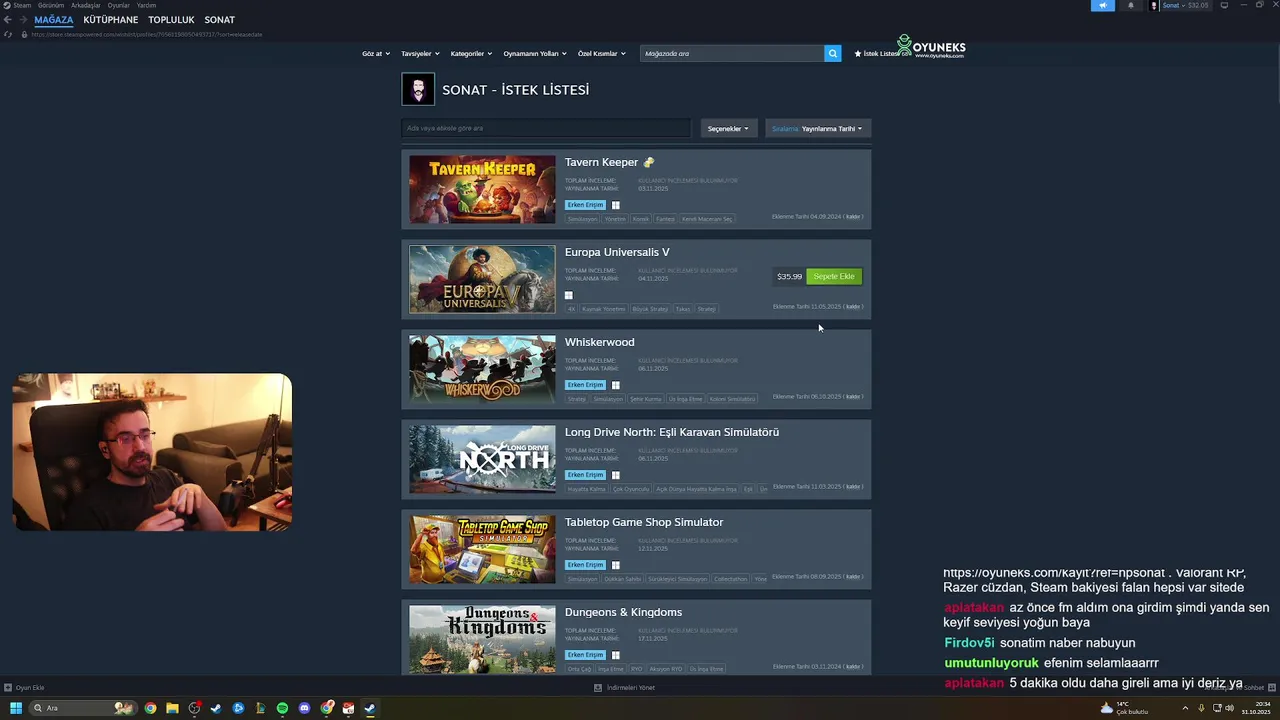Click the Tabletop Game Shop Simulator title

pos(644,522)
